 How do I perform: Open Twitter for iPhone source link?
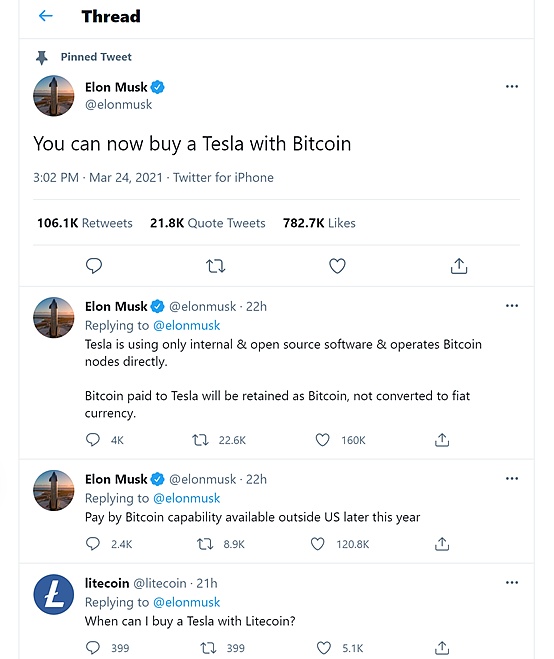click(x=223, y=177)
